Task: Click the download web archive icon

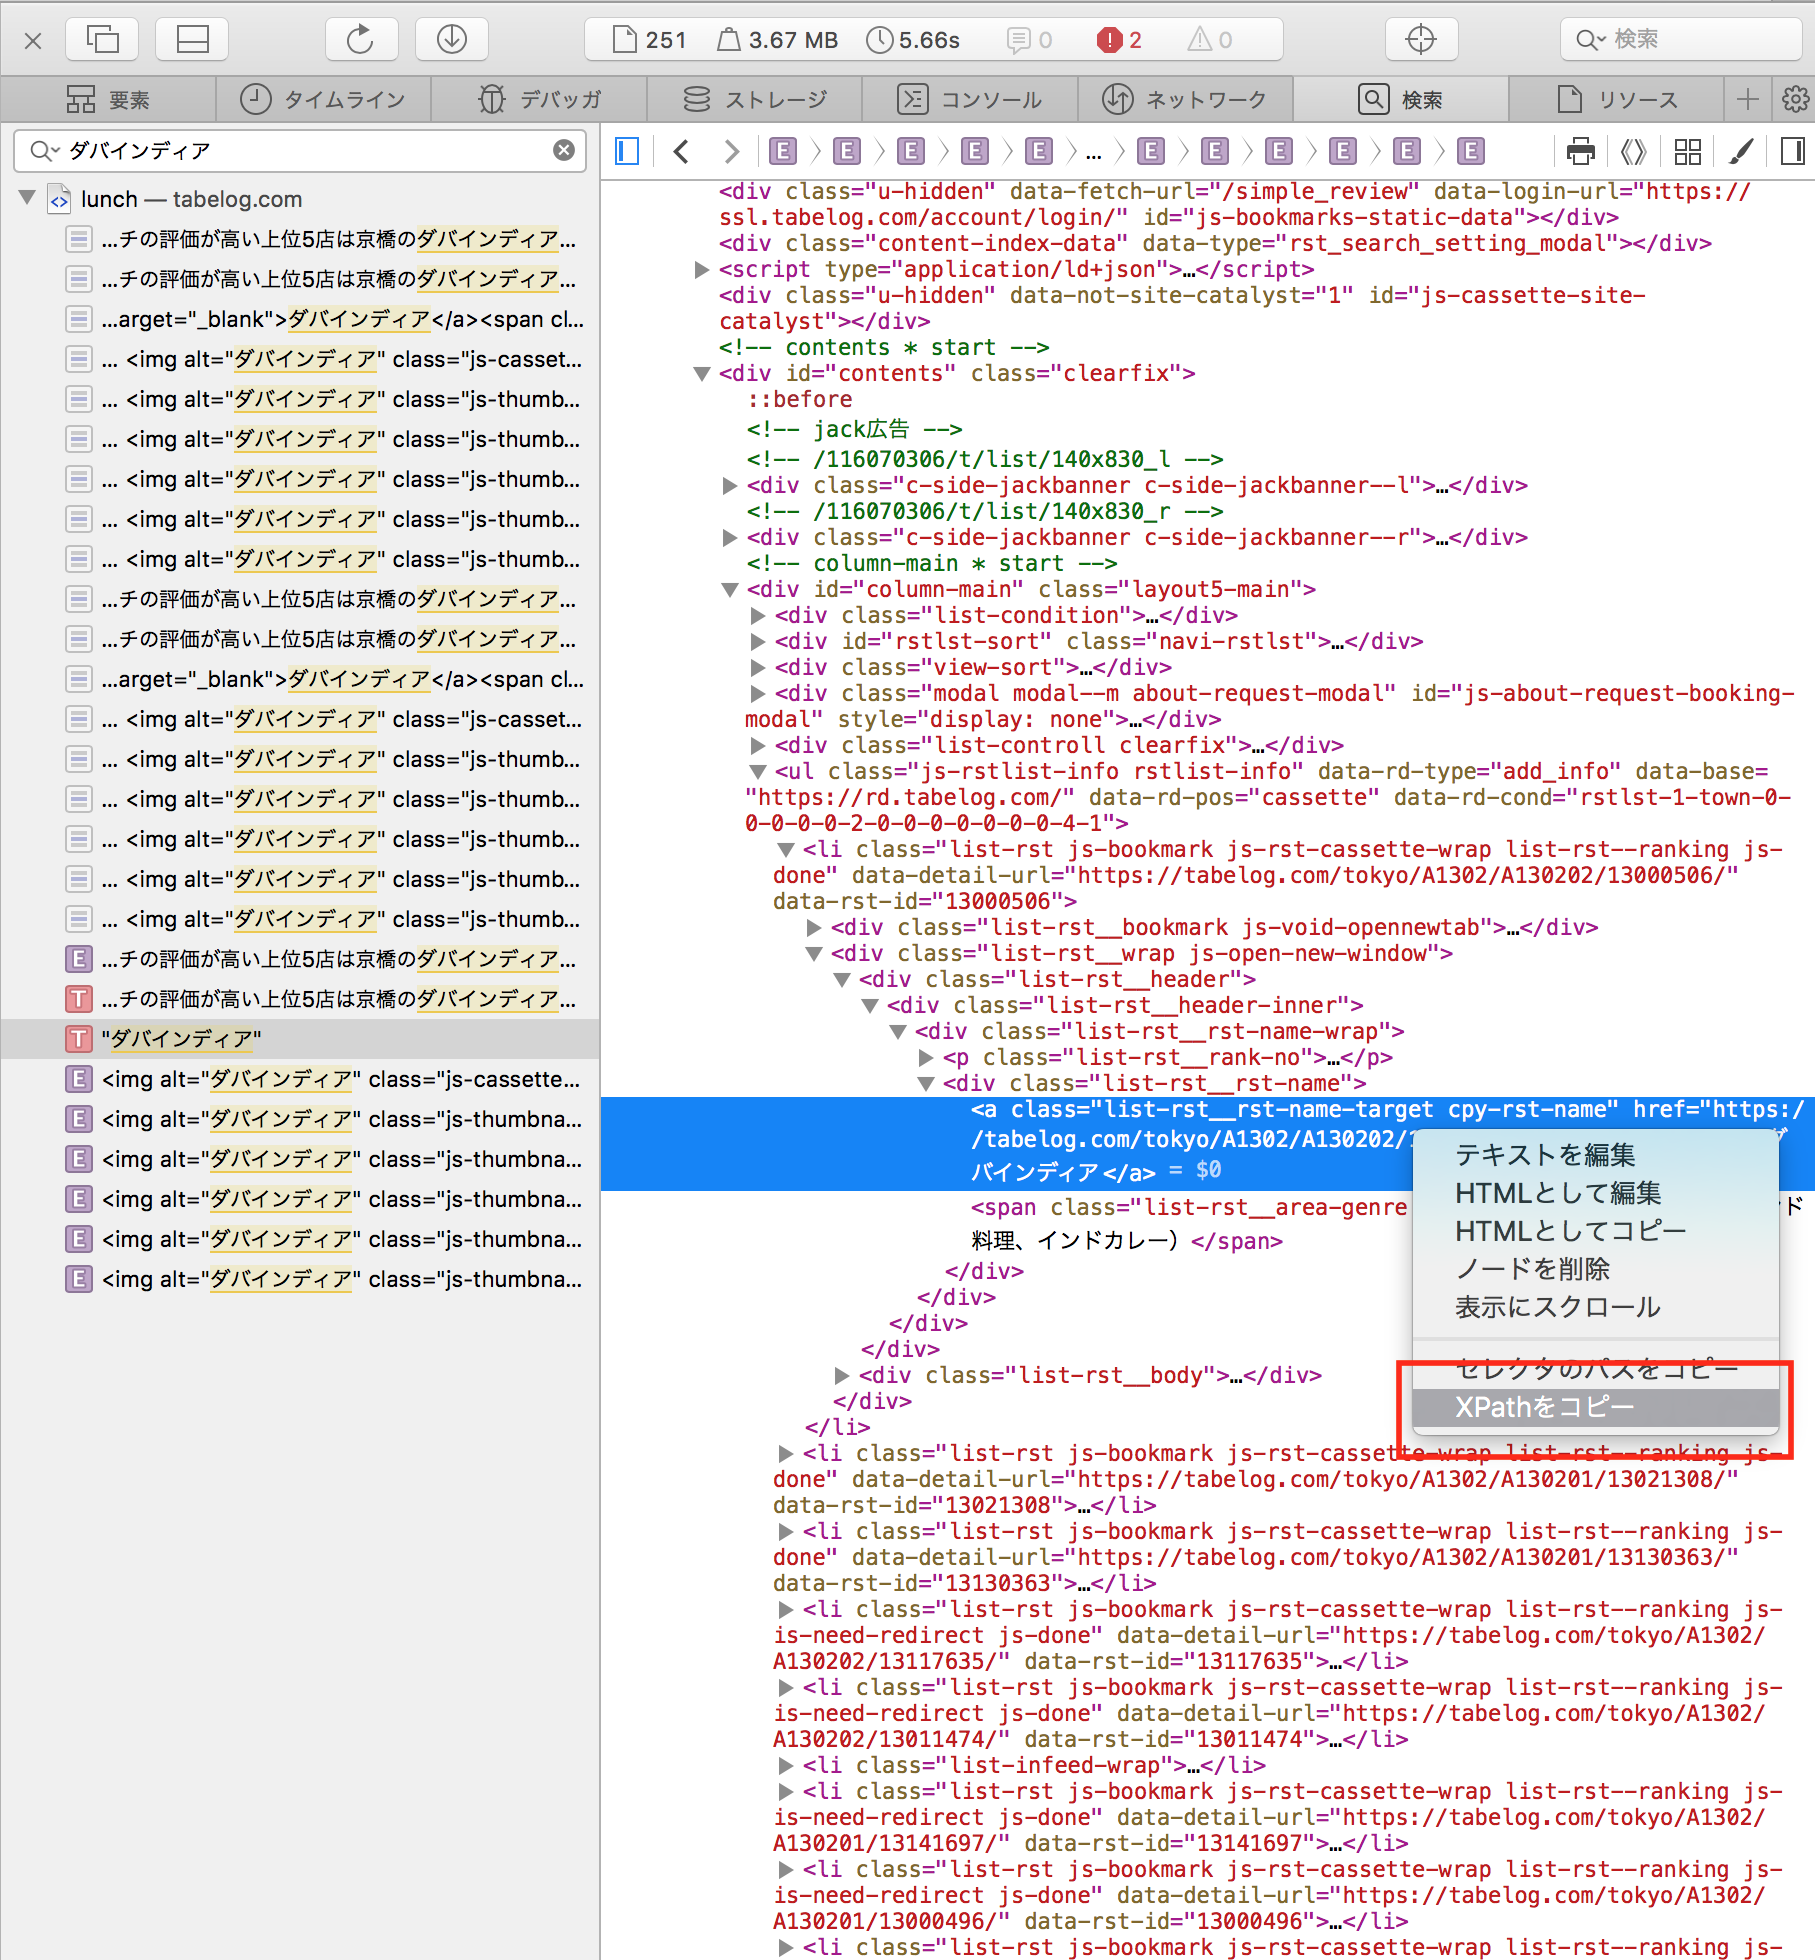Action: [x=452, y=39]
